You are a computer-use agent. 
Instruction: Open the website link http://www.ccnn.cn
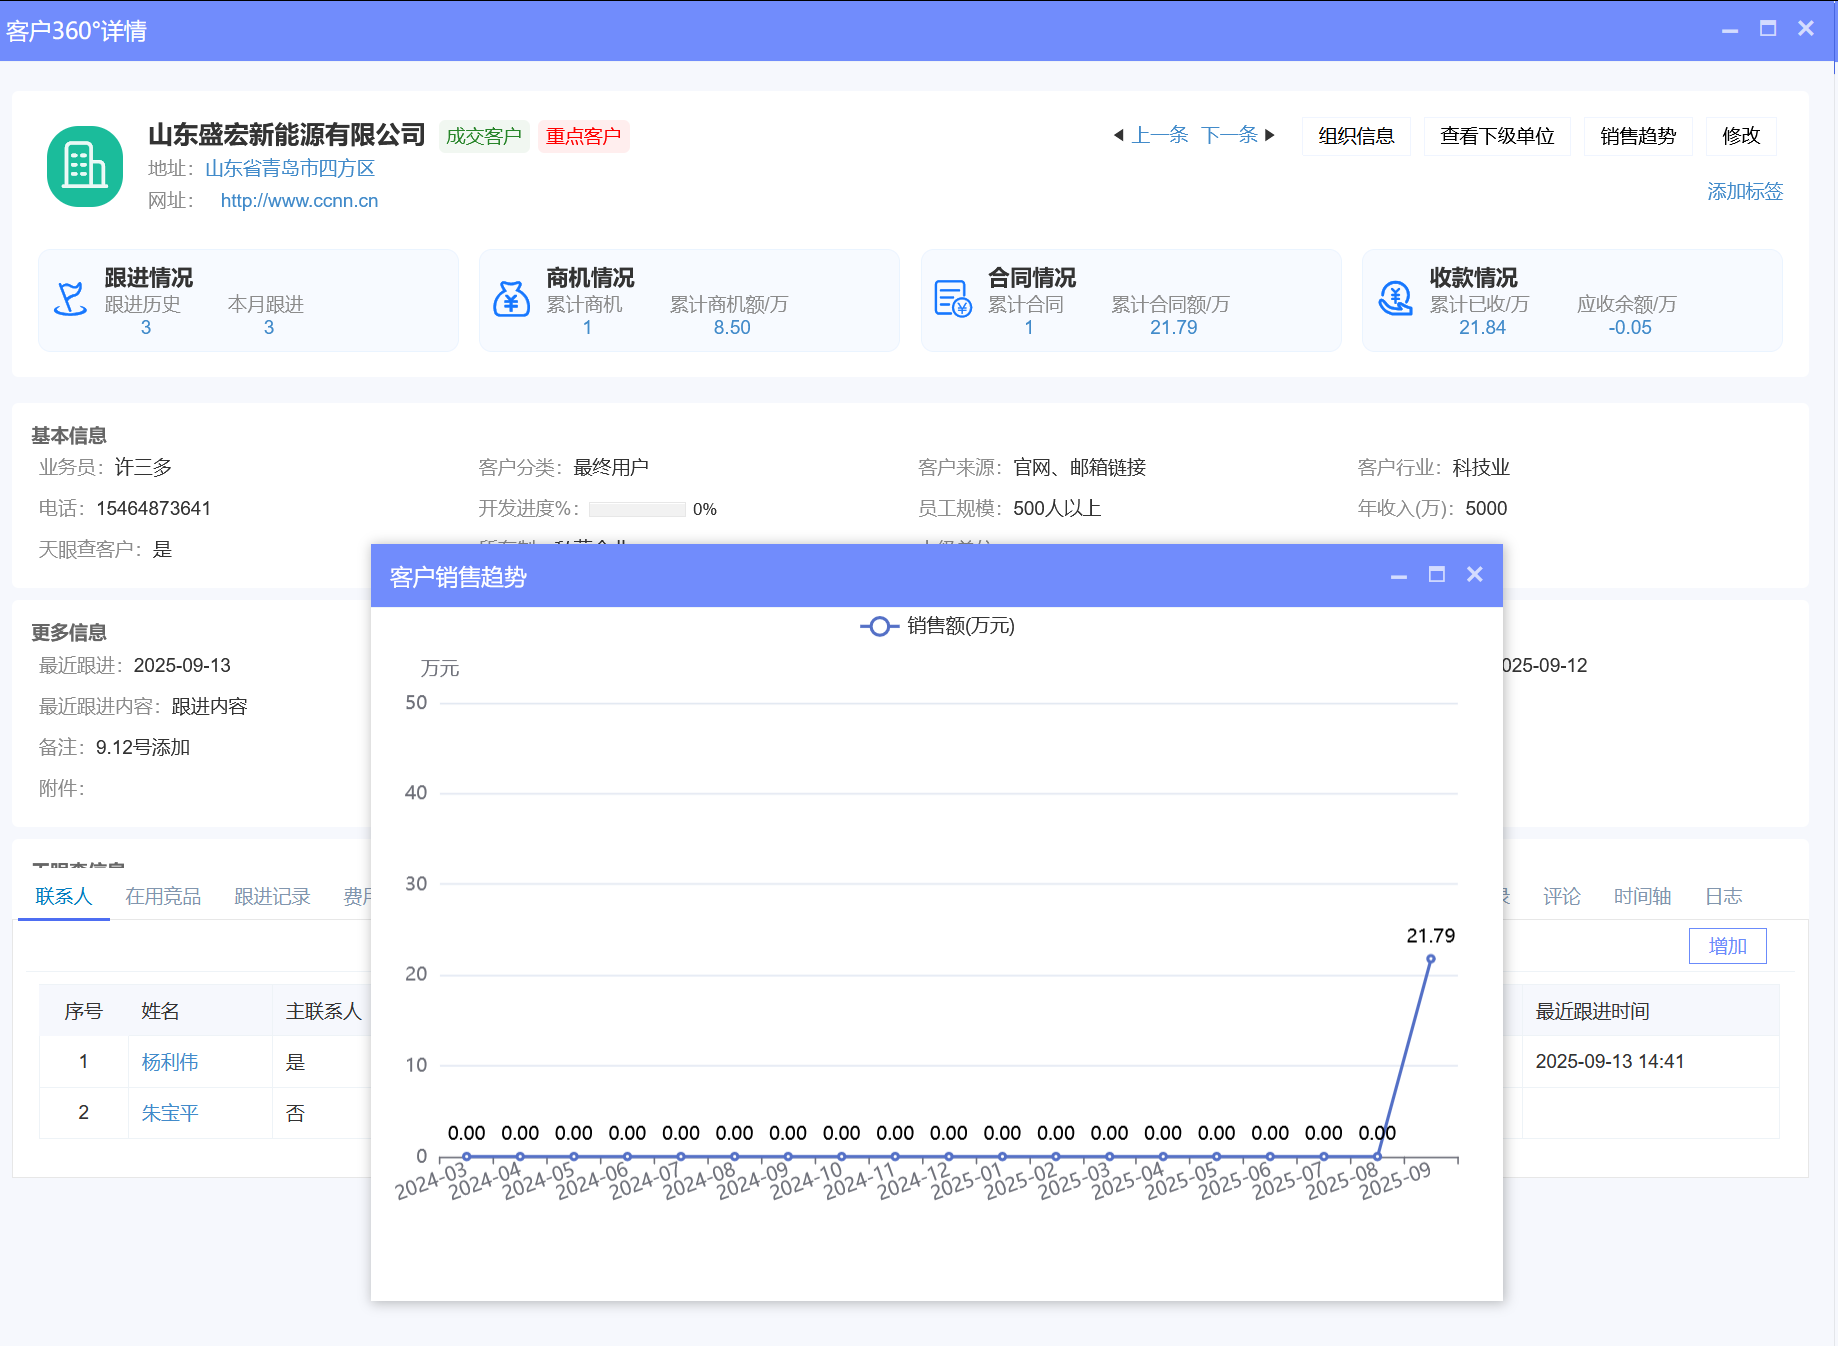point(298,200)
